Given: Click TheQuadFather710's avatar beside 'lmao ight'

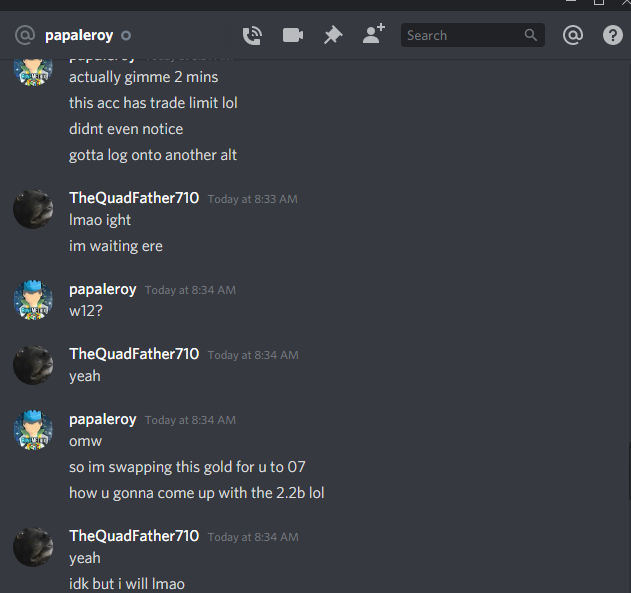Looking at the screenshot, I should click(x=33, y=209).
